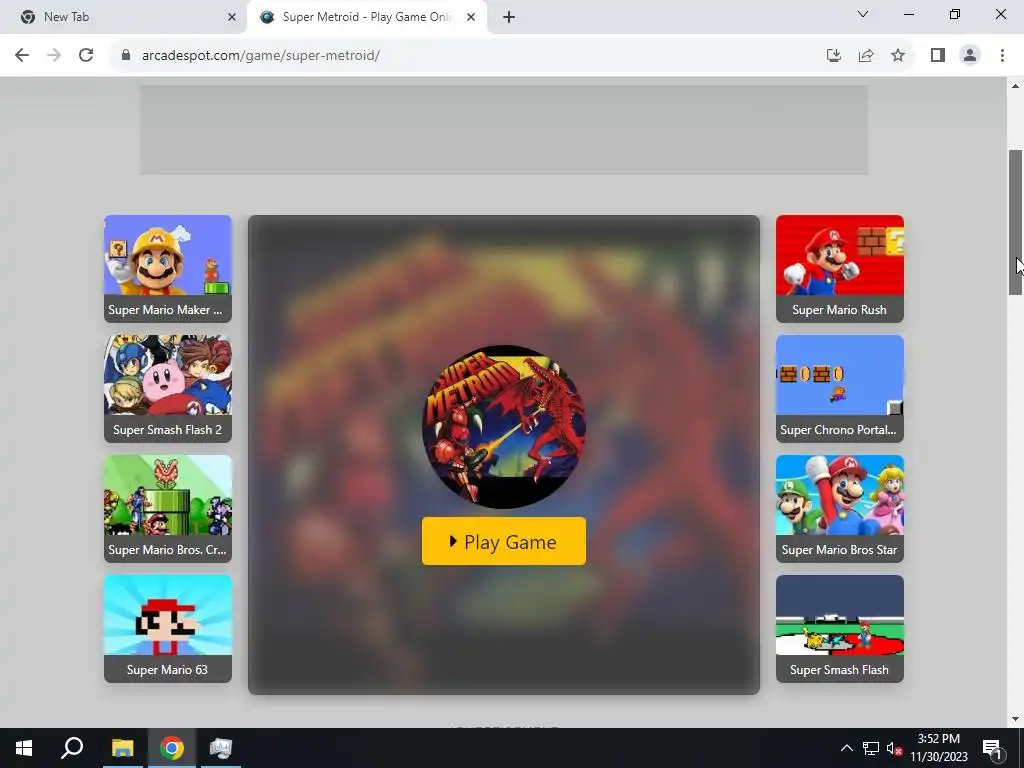
Task: Open the clock showing 3:52 PM
Action: click(x=938, y=748)
